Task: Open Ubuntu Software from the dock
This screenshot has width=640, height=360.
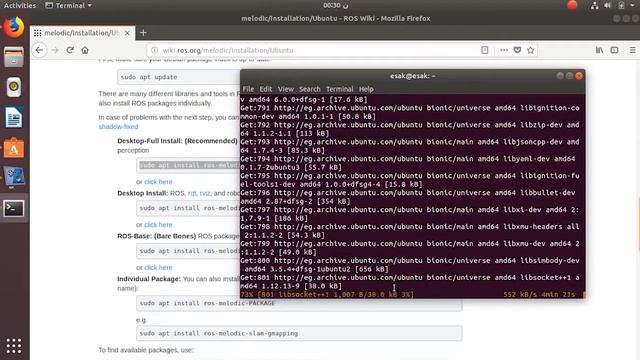Action: [14, 148]
